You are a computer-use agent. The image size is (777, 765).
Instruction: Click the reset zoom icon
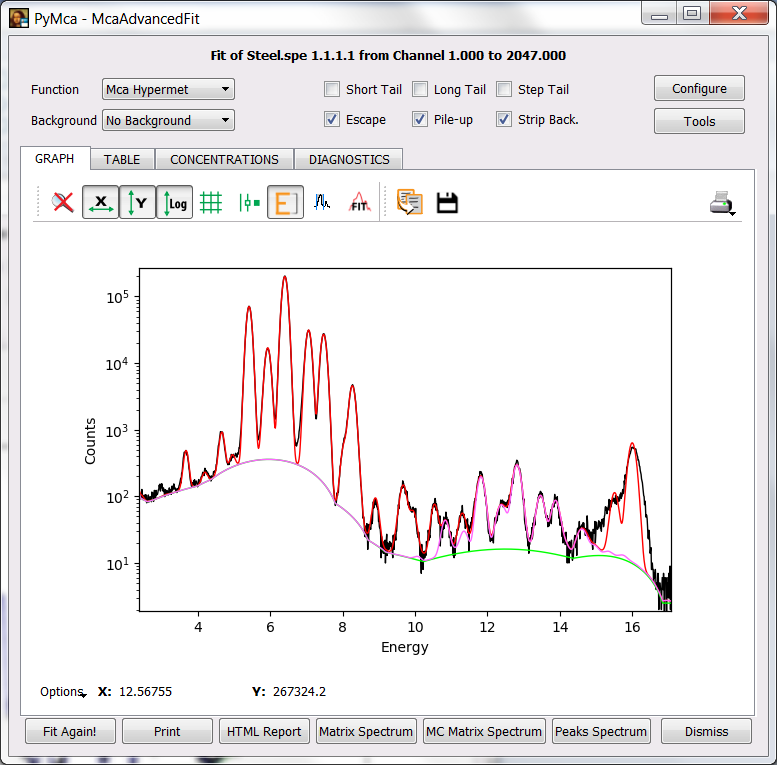[63, 203]
